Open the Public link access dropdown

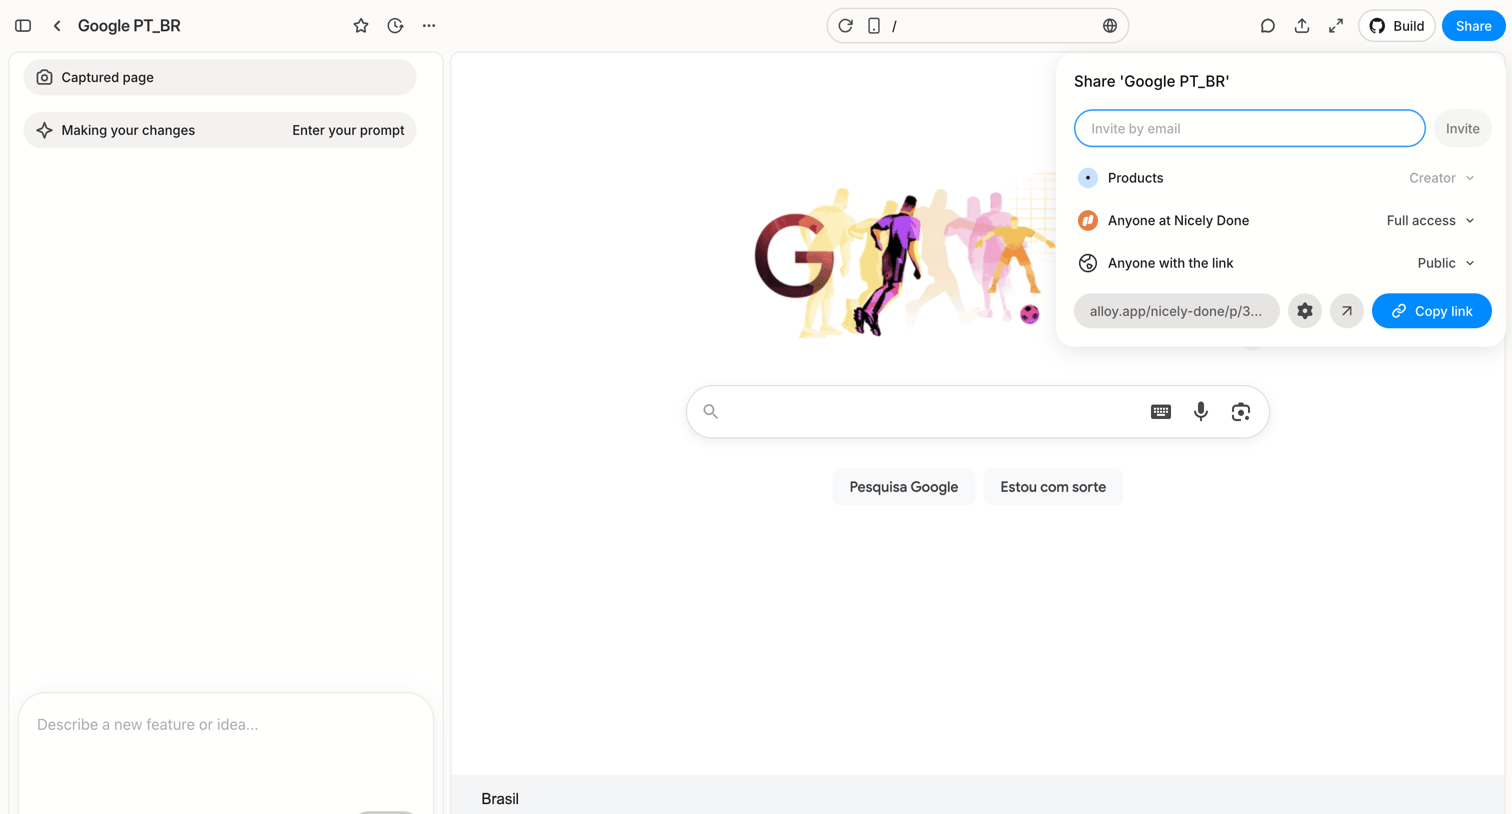click(x=1446, y=263)
